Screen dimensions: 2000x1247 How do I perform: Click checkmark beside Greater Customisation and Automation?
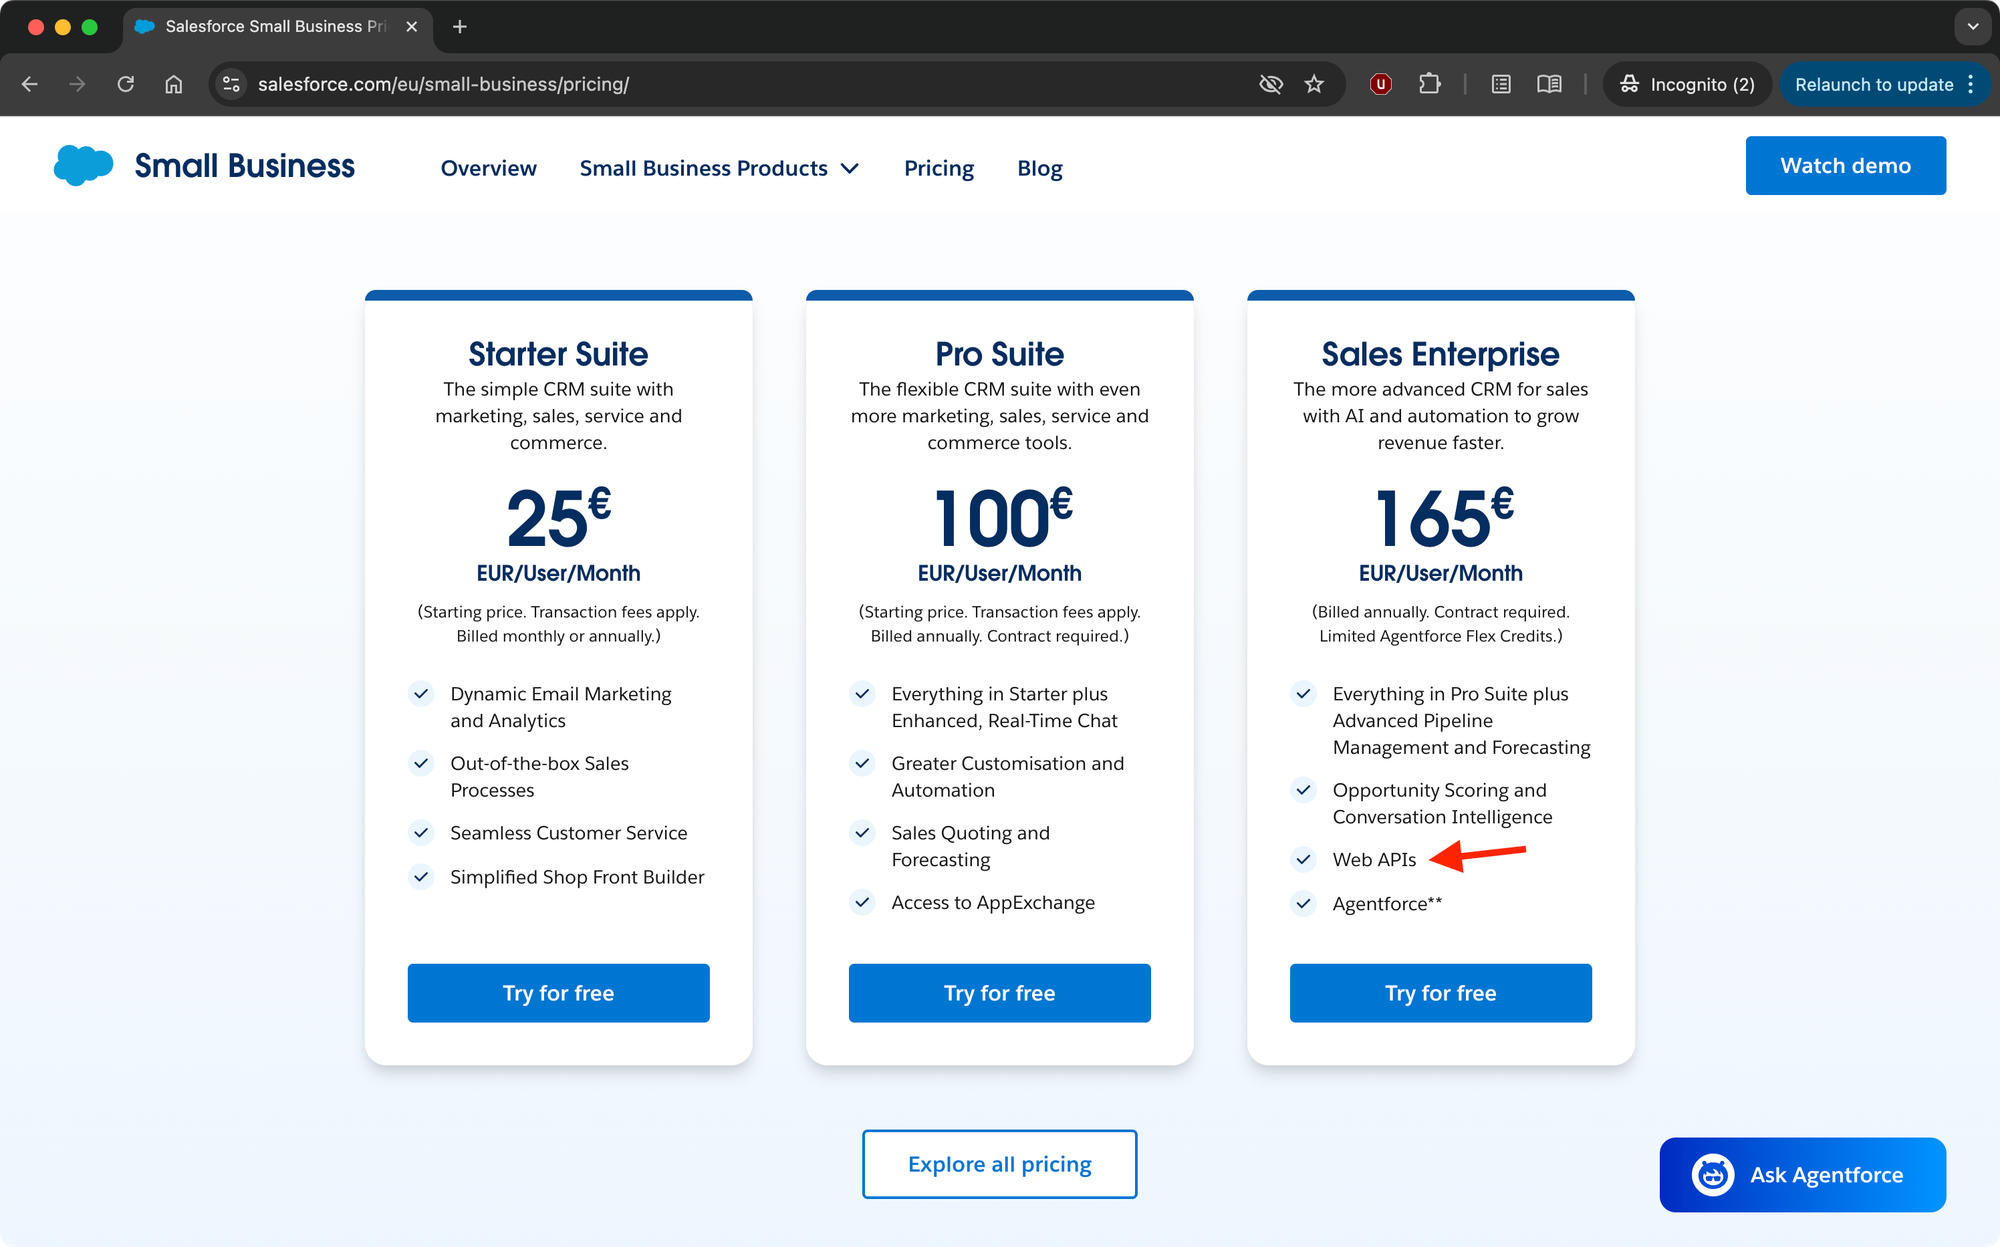(x=862, y=763)
